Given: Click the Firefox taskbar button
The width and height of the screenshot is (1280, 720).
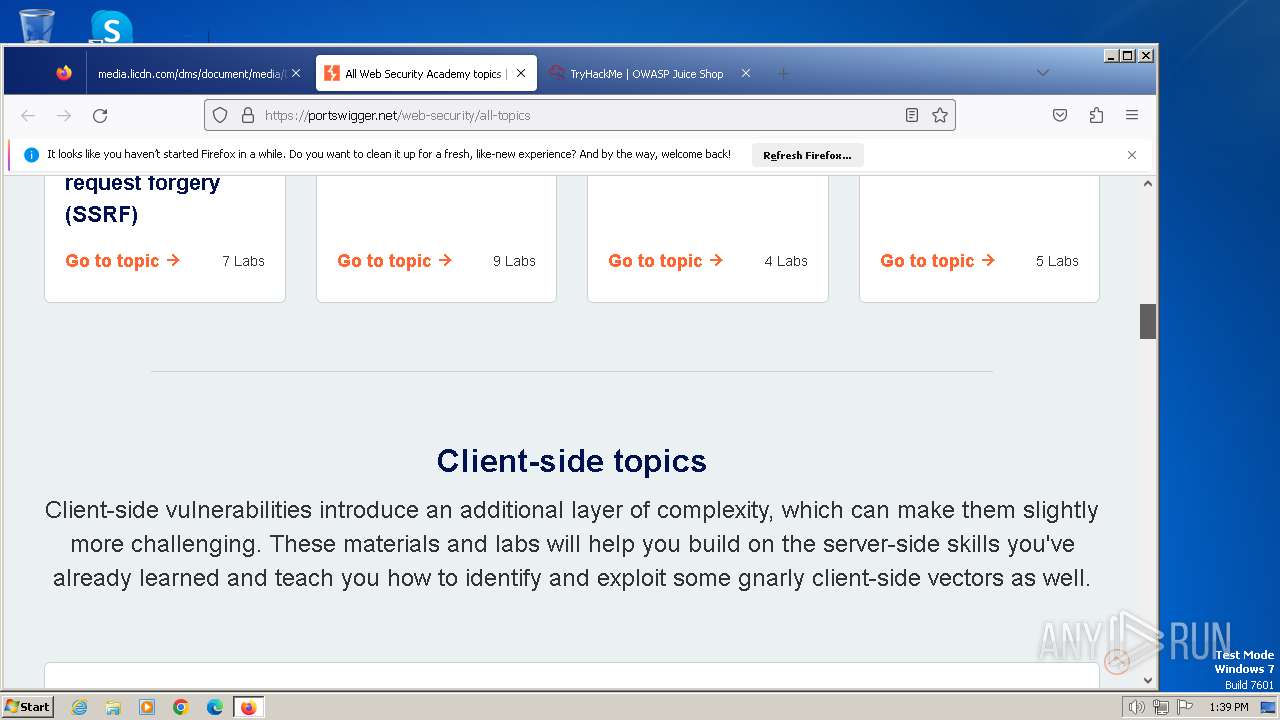Looking at the screenshot, I should coord(248,707).
